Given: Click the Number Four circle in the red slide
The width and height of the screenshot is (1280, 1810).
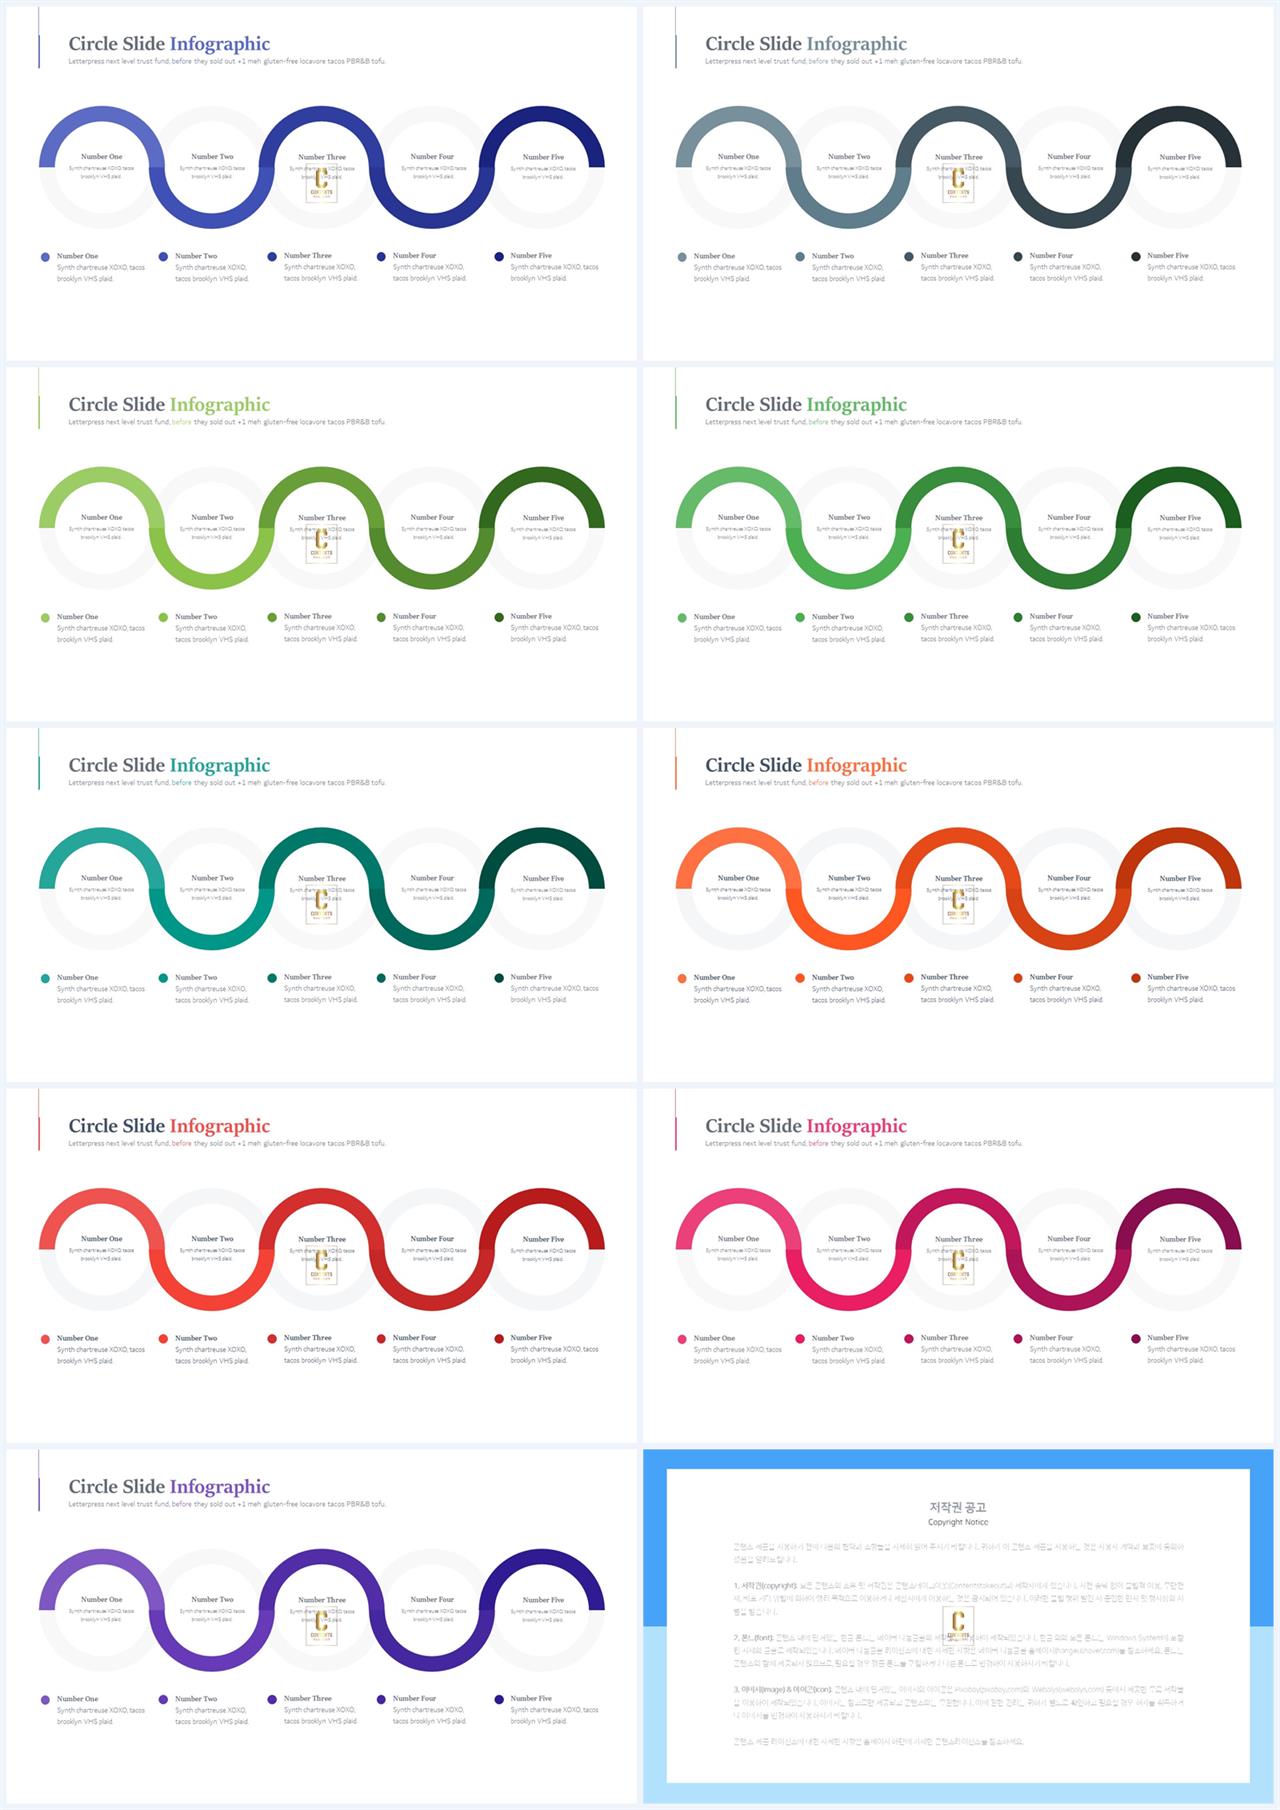Looking at the screenshot, I should coord(432,1249).
